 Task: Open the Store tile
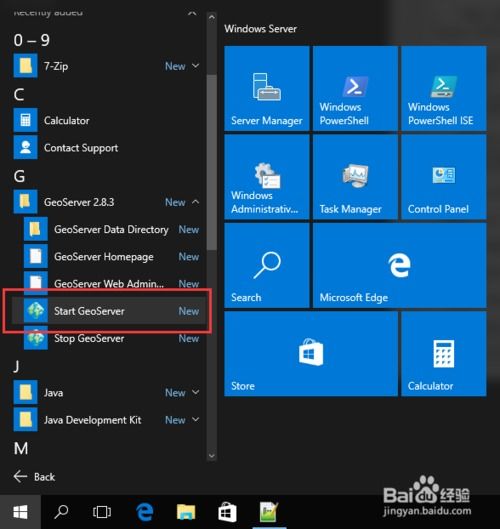click(311, 354)
